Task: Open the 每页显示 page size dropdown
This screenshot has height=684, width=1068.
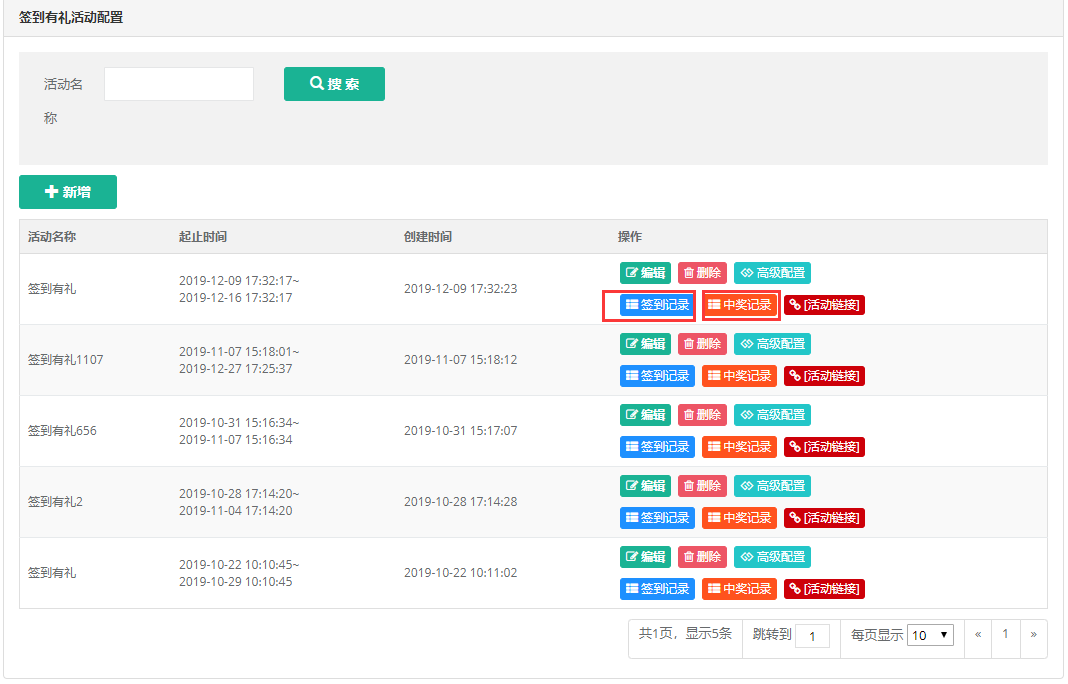Action: pos(930,635)
